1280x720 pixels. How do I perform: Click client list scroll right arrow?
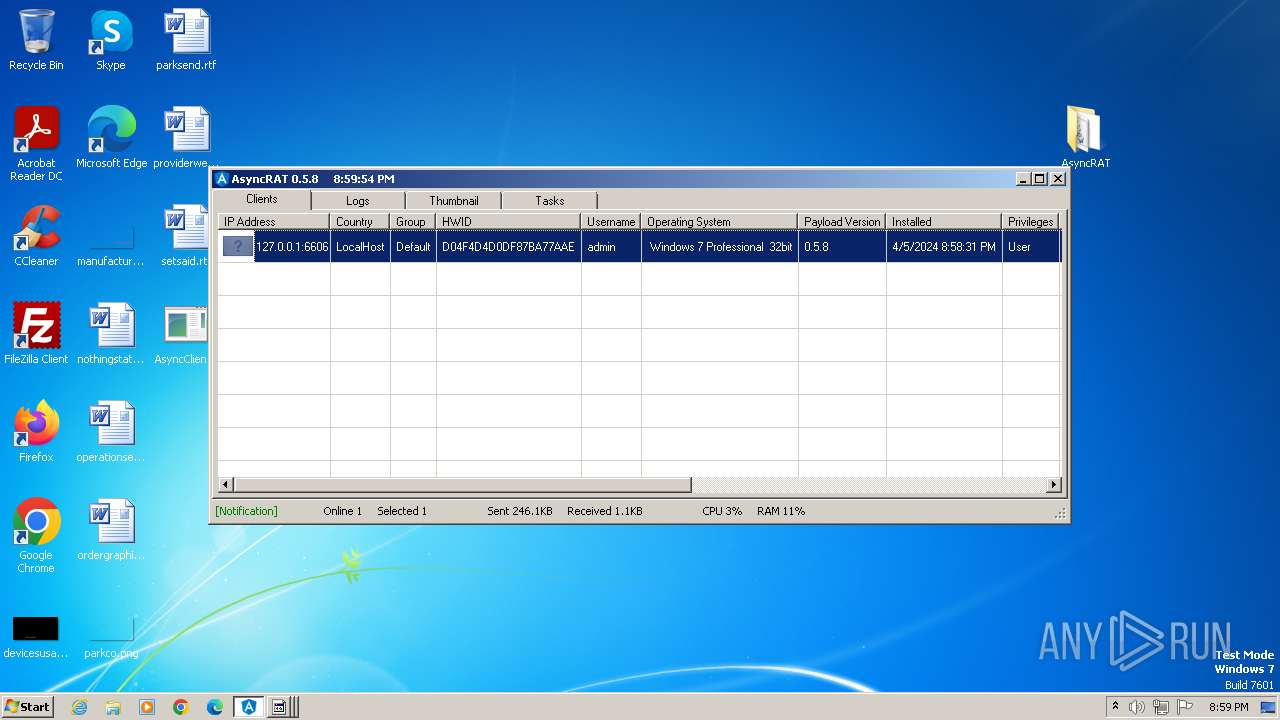coord(1053,485)
